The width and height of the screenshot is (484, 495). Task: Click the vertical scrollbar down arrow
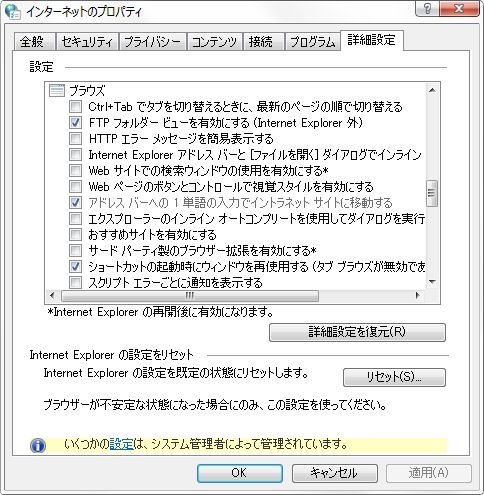coord(432,282)
